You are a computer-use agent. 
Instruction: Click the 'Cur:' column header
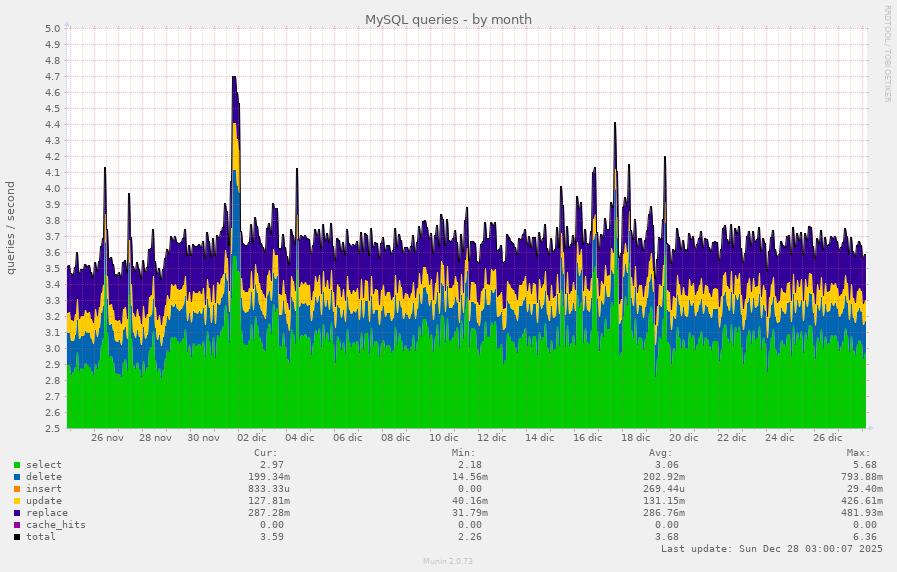click(265, 453)
